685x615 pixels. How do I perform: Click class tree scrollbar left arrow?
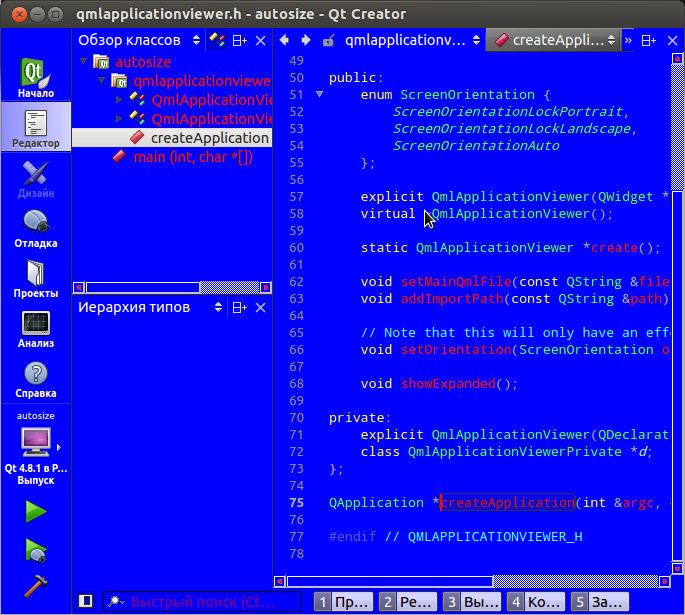(x=79, y=287)
